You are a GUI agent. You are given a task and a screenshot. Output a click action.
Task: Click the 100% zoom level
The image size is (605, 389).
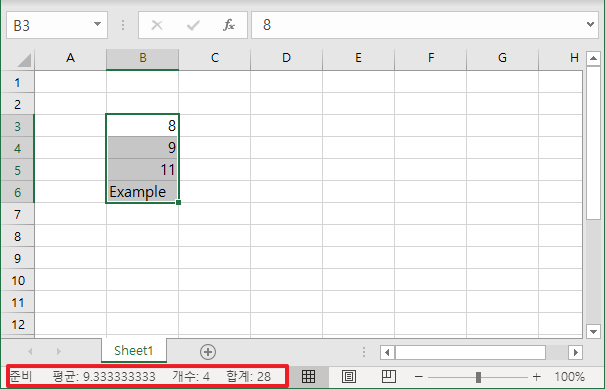569,377
